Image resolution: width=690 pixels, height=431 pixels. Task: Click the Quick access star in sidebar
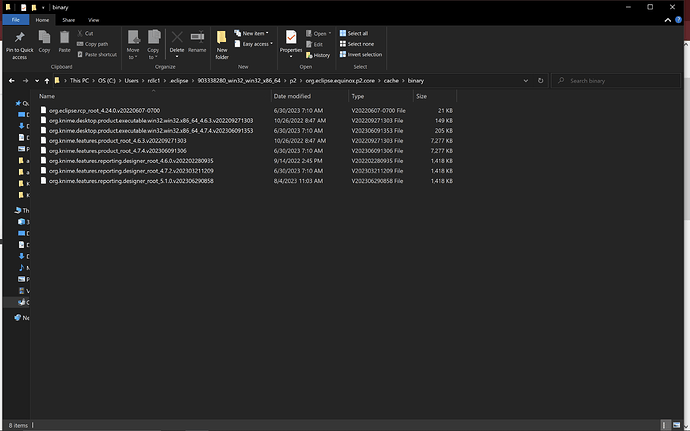(x=18, y=103)
